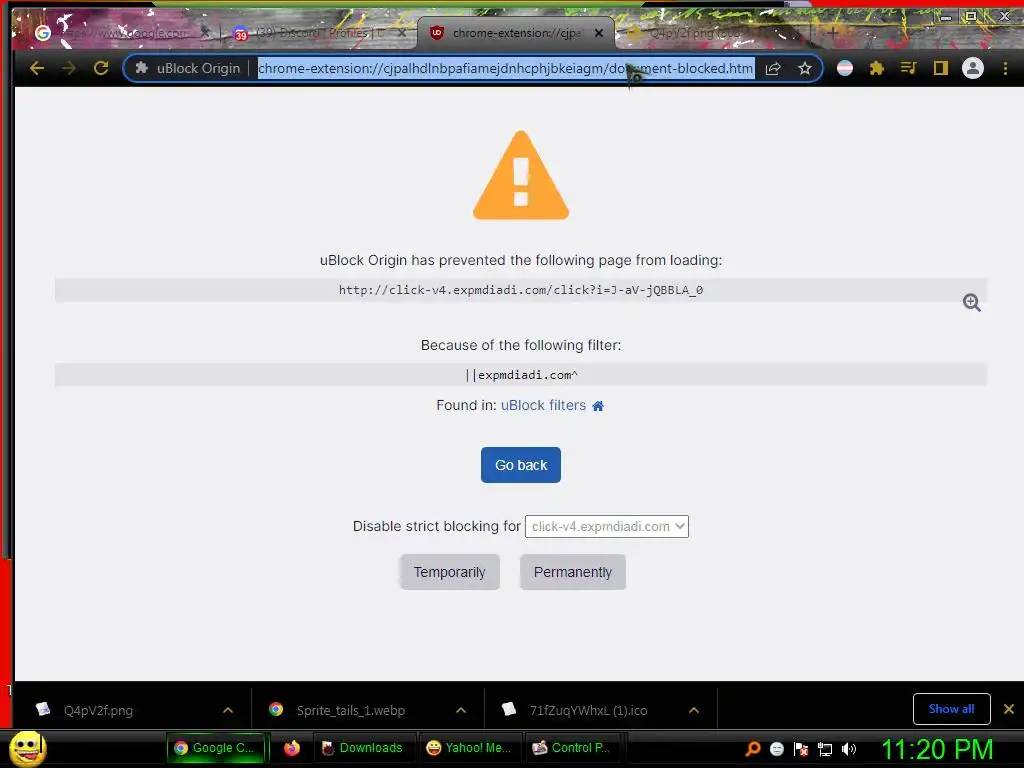Open the network tray icon
1024x768 pixels.
point(825,749)
